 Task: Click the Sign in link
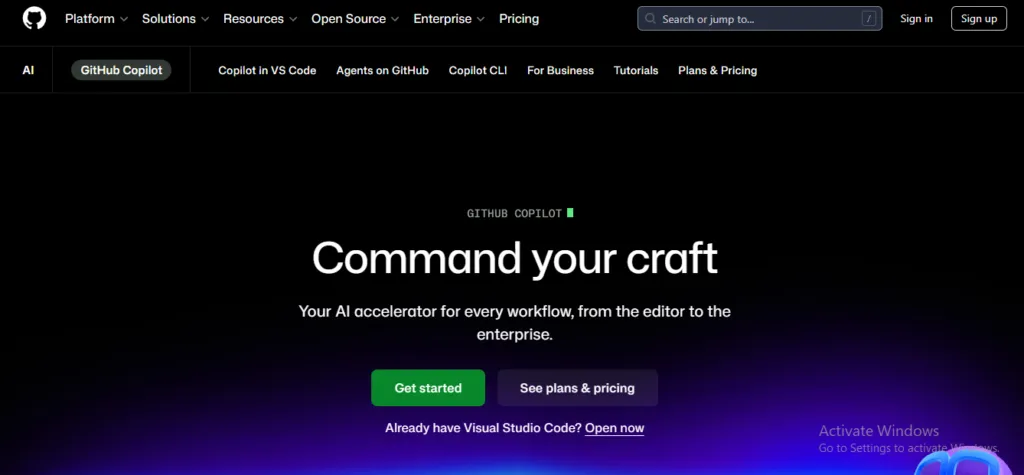[916, 19]
